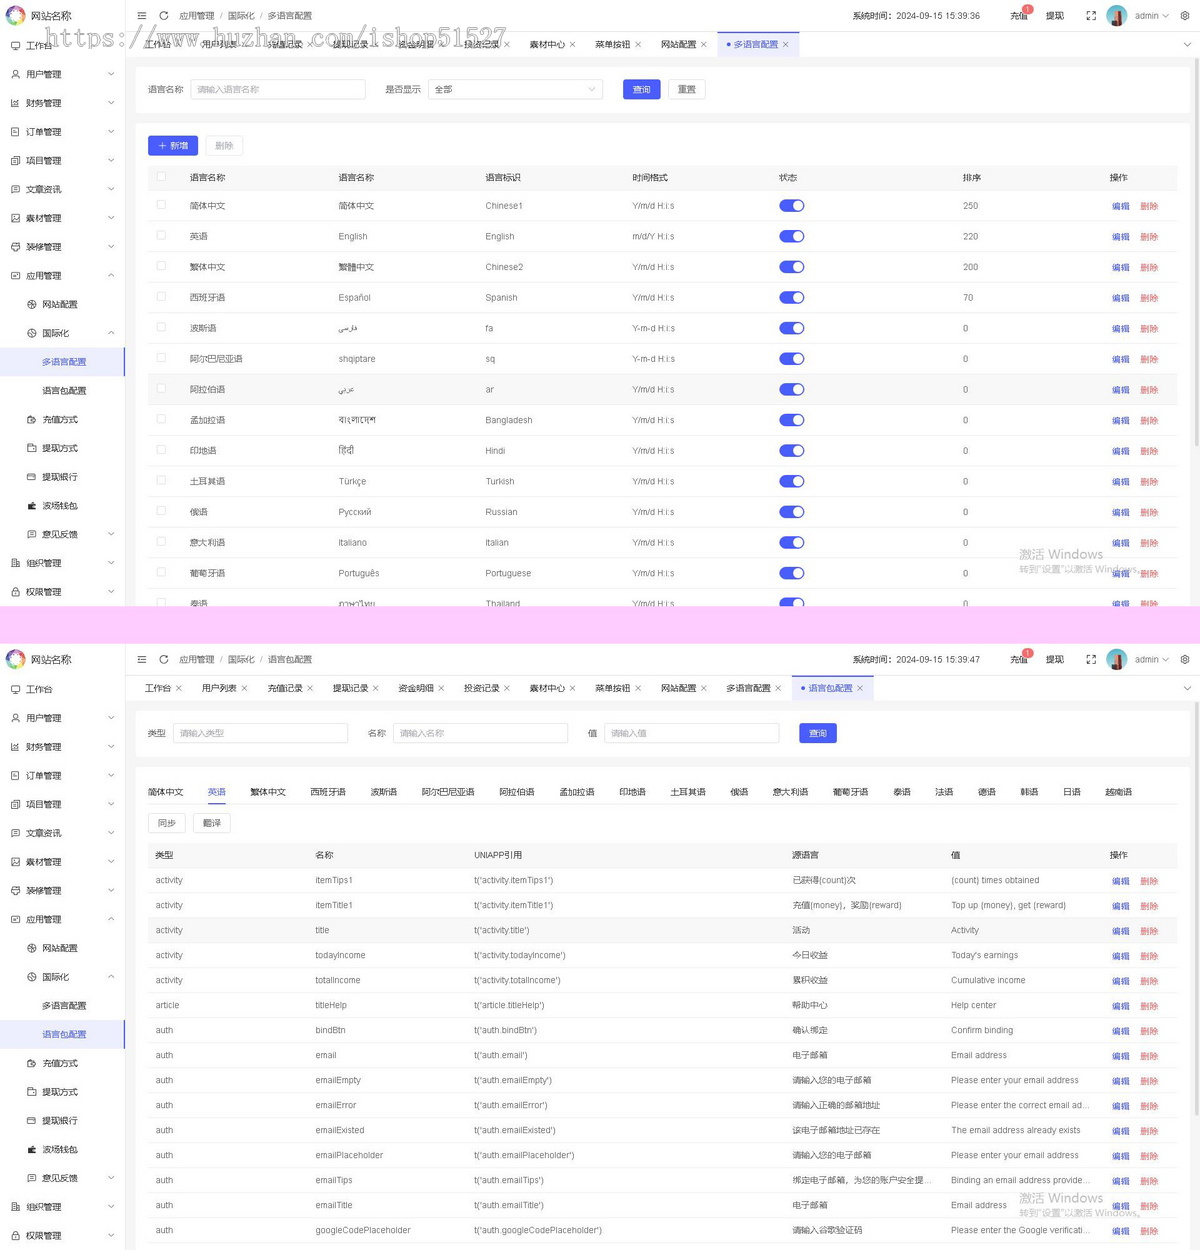Open the 是否显示 dropdown showing 全部
The height and width of the screenshot is (1250, 1200).
pos(516,90)
